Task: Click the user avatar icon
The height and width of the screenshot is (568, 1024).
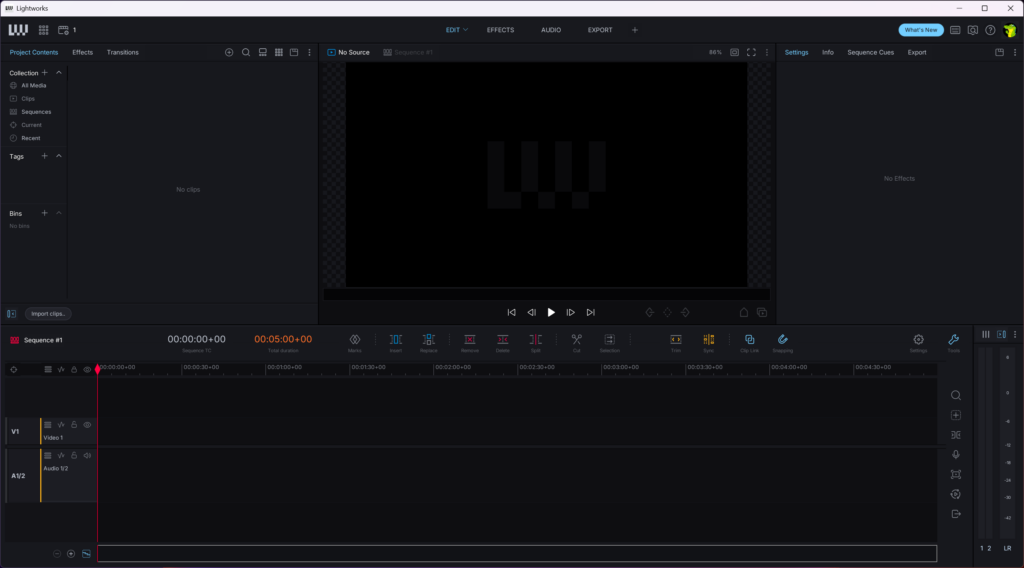Action: pyautogui.click(x=1010, y=30)
